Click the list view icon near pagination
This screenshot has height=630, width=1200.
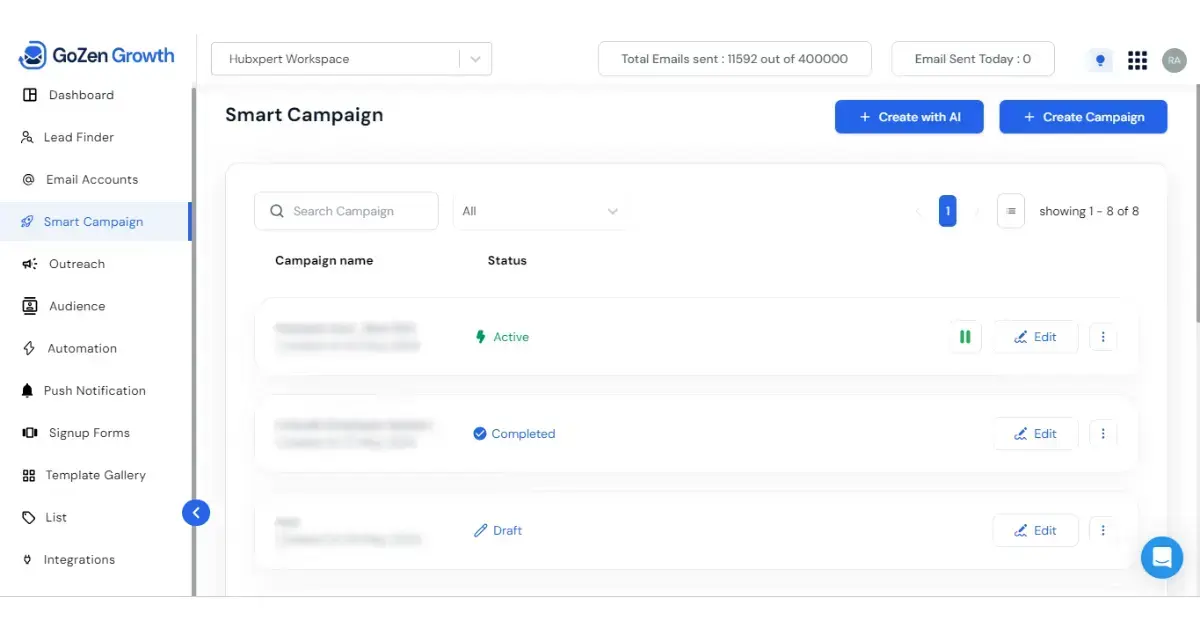[x=1011, y=211]
